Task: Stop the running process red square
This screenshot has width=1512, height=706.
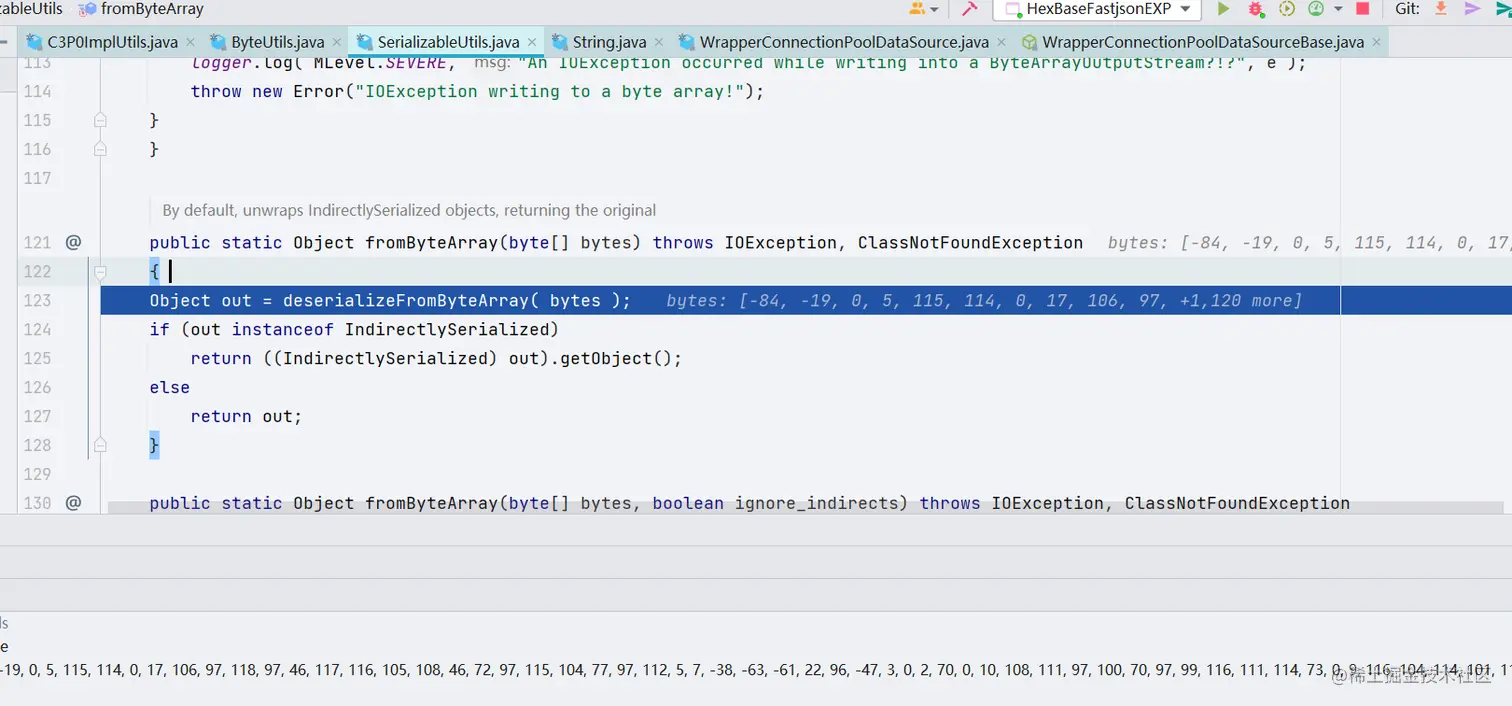Action: 1362,9
